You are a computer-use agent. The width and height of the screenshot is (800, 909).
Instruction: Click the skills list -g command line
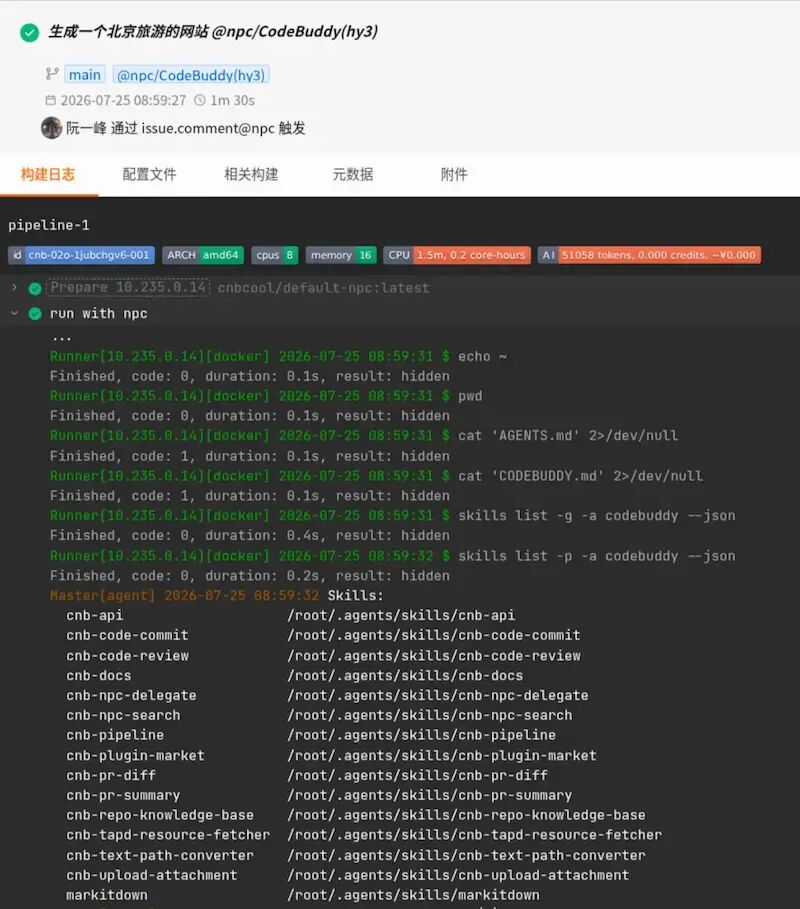coord(392,515)
